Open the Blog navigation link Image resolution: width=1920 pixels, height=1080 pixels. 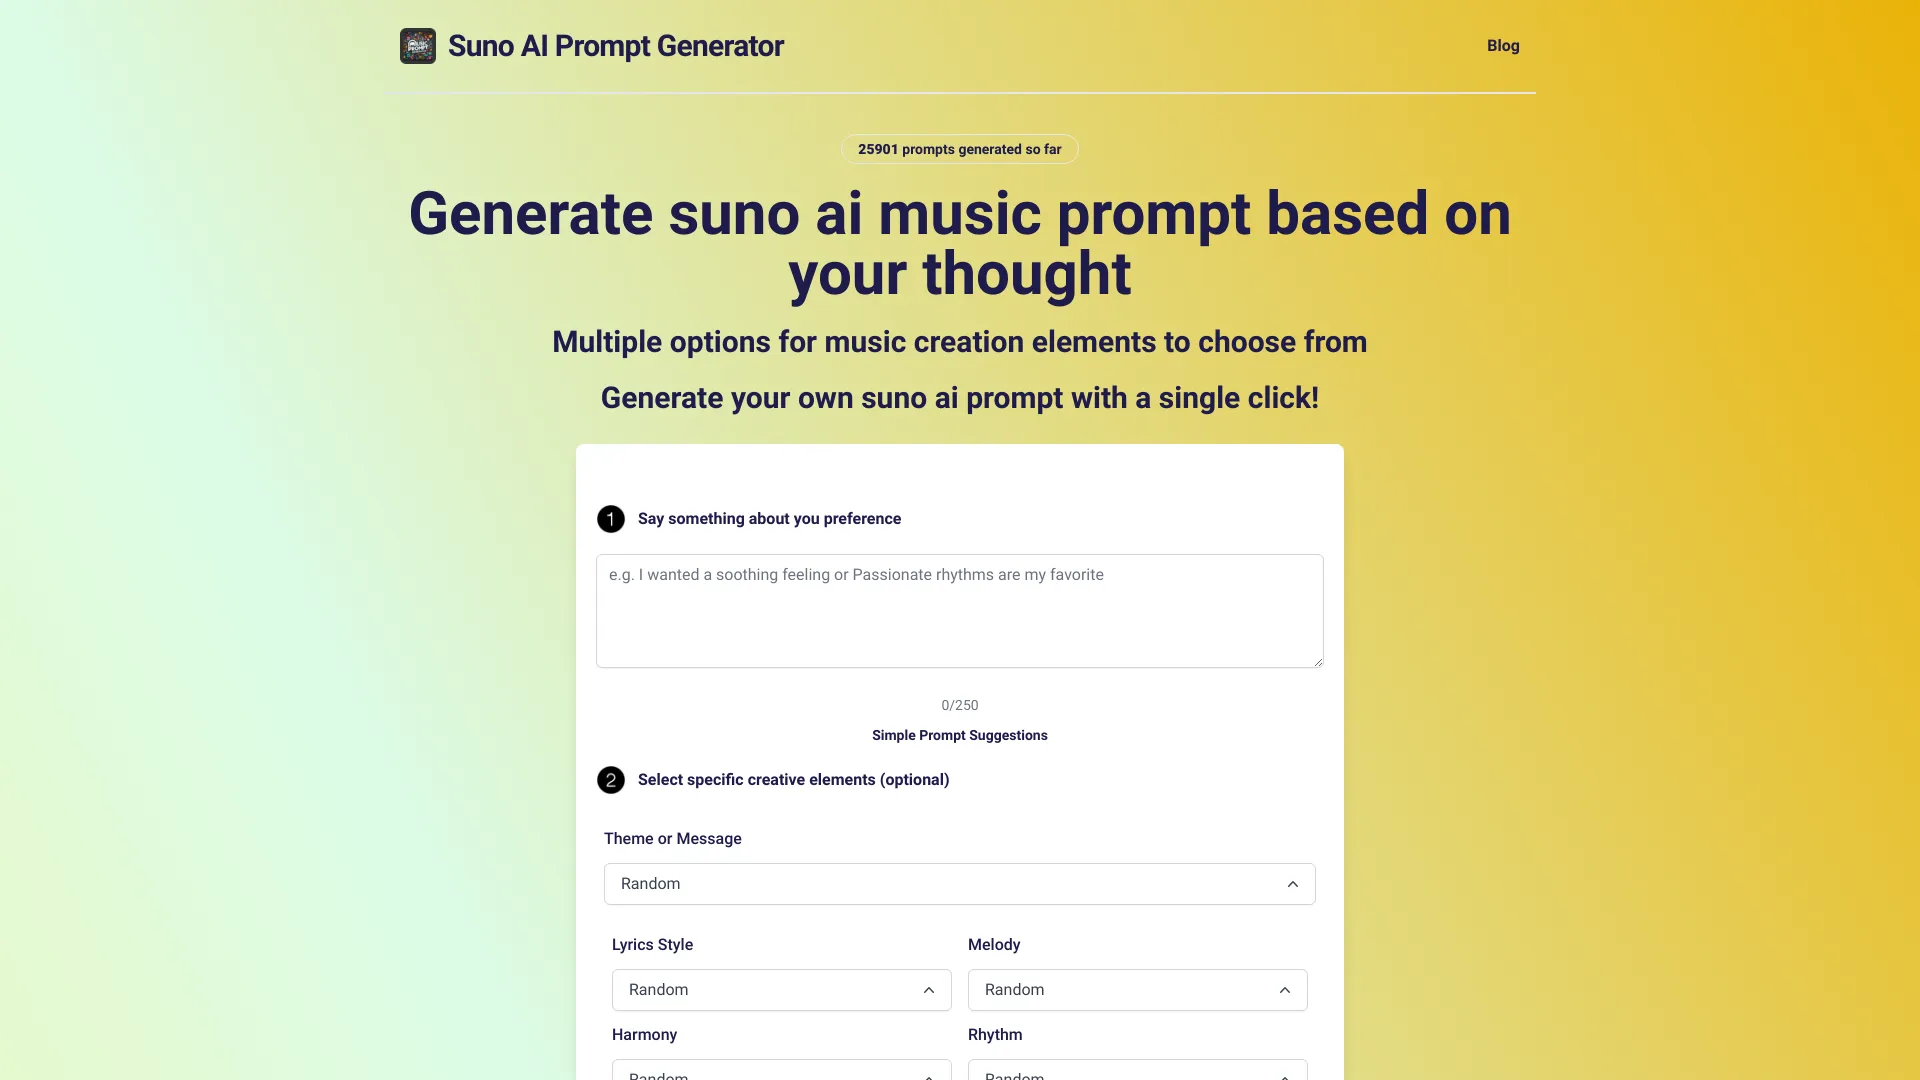[x=1503, y=45]
